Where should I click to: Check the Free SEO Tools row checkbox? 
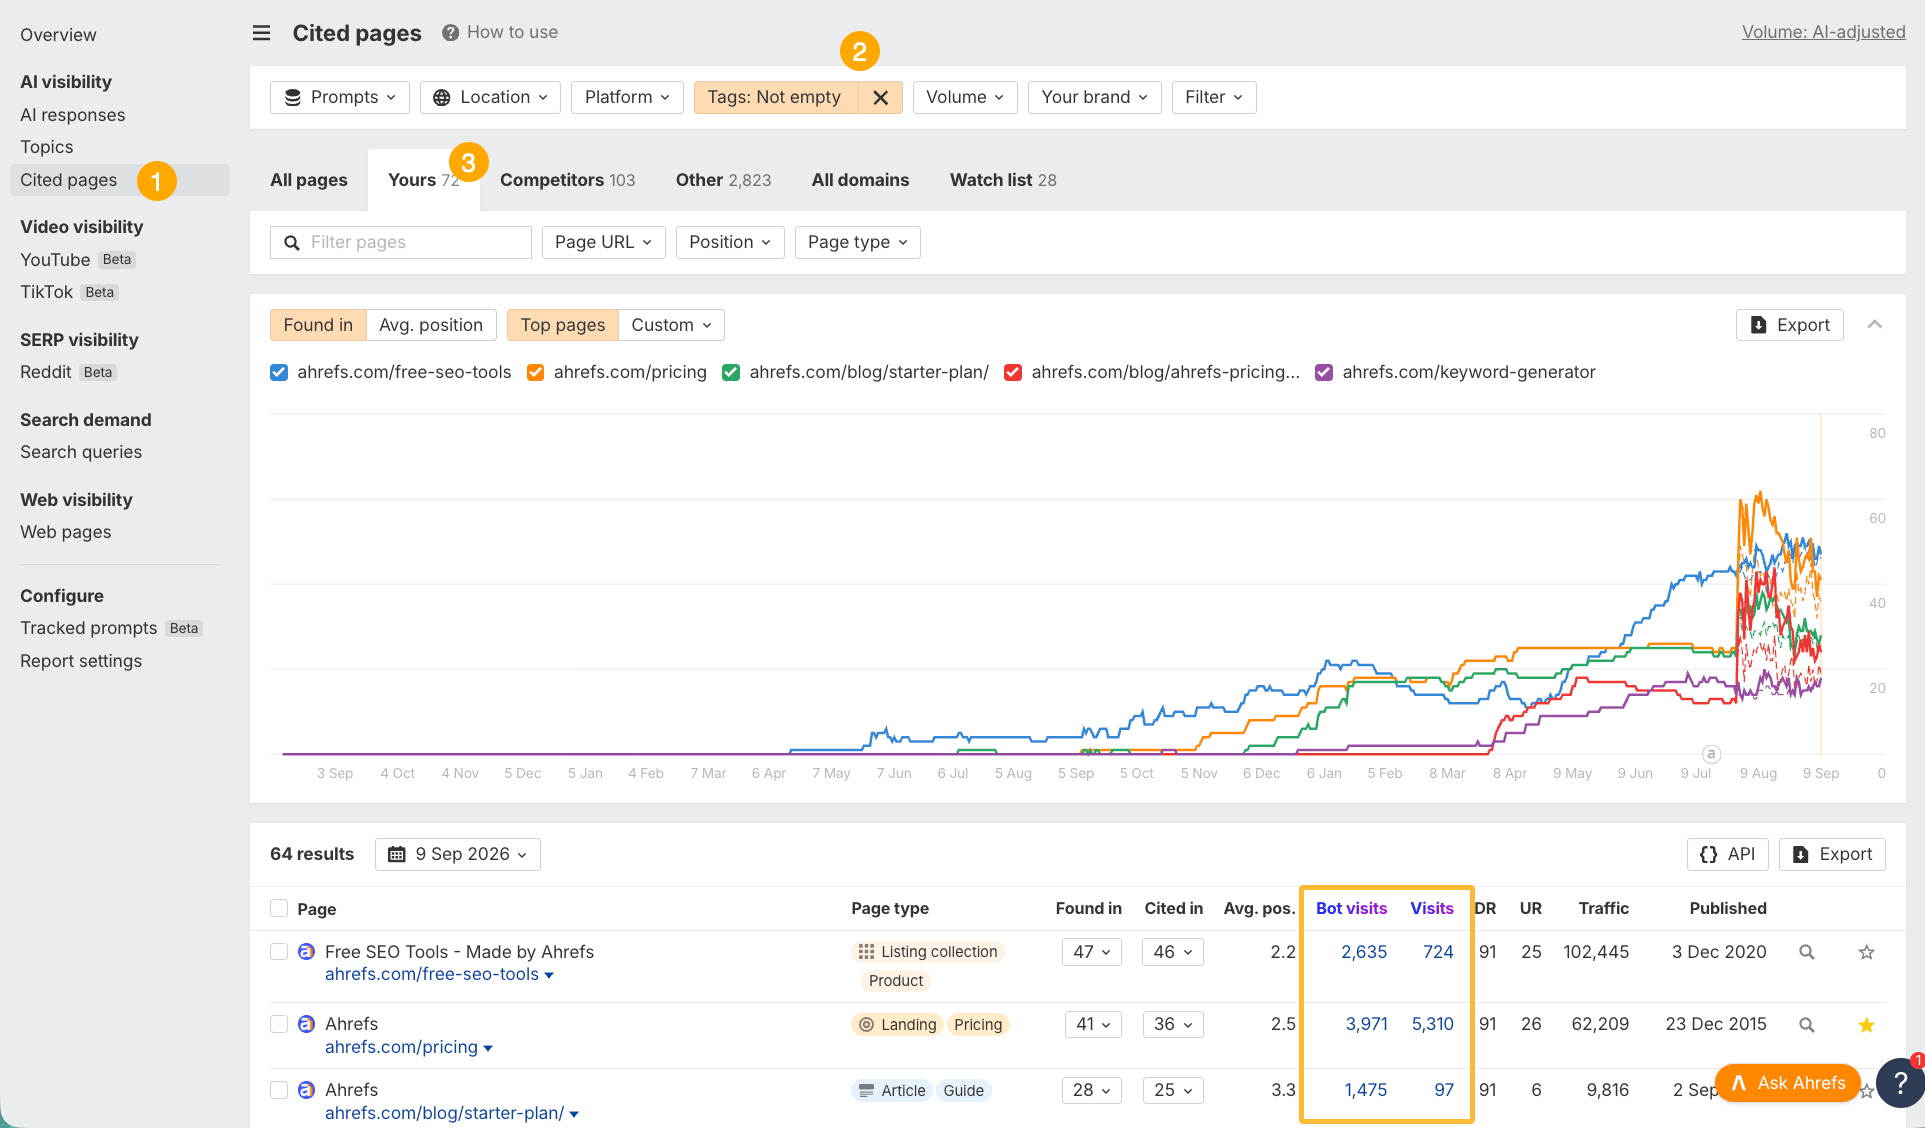(x=279, y=952)
